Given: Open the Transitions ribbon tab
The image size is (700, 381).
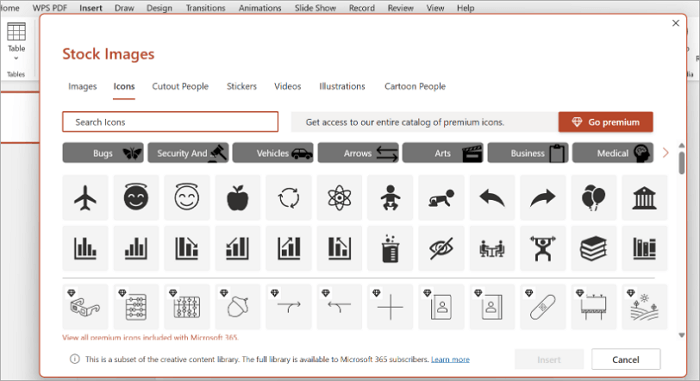Looking at the screenshot, I should coord(205,8).
